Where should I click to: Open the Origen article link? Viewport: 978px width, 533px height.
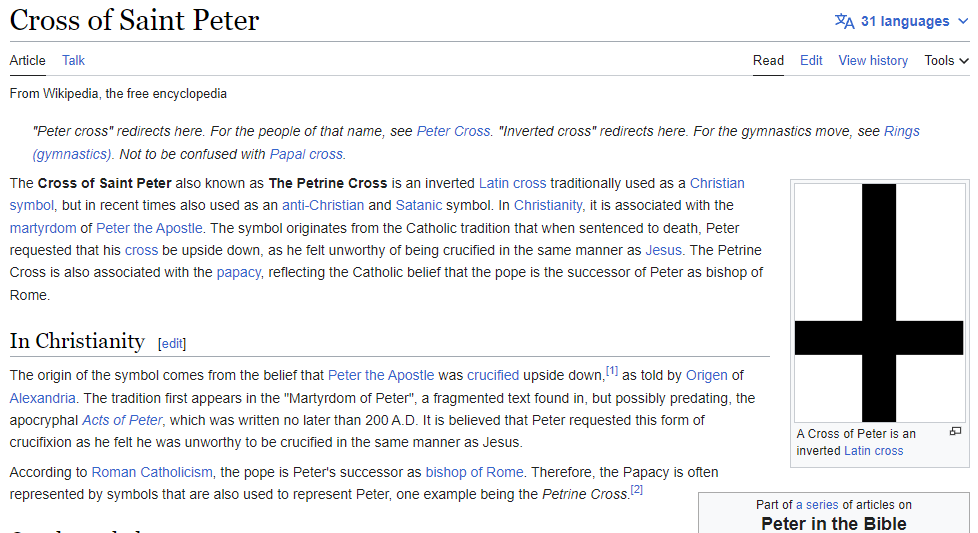(708, 375)
